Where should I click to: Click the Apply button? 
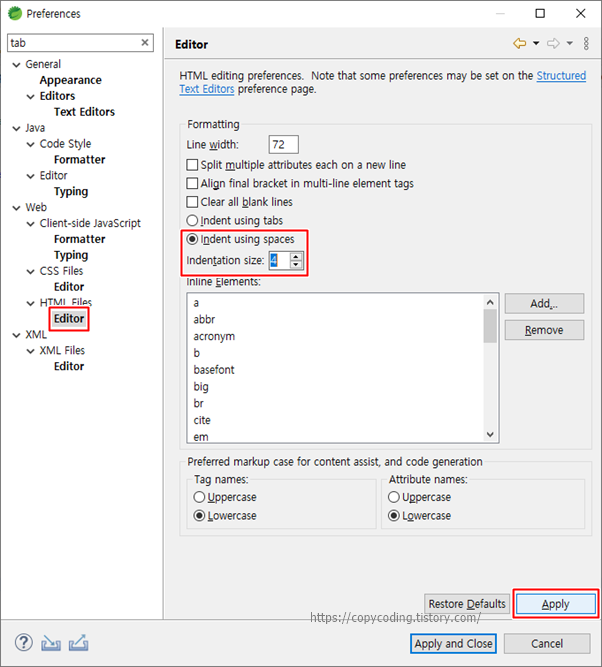point(555,604)
